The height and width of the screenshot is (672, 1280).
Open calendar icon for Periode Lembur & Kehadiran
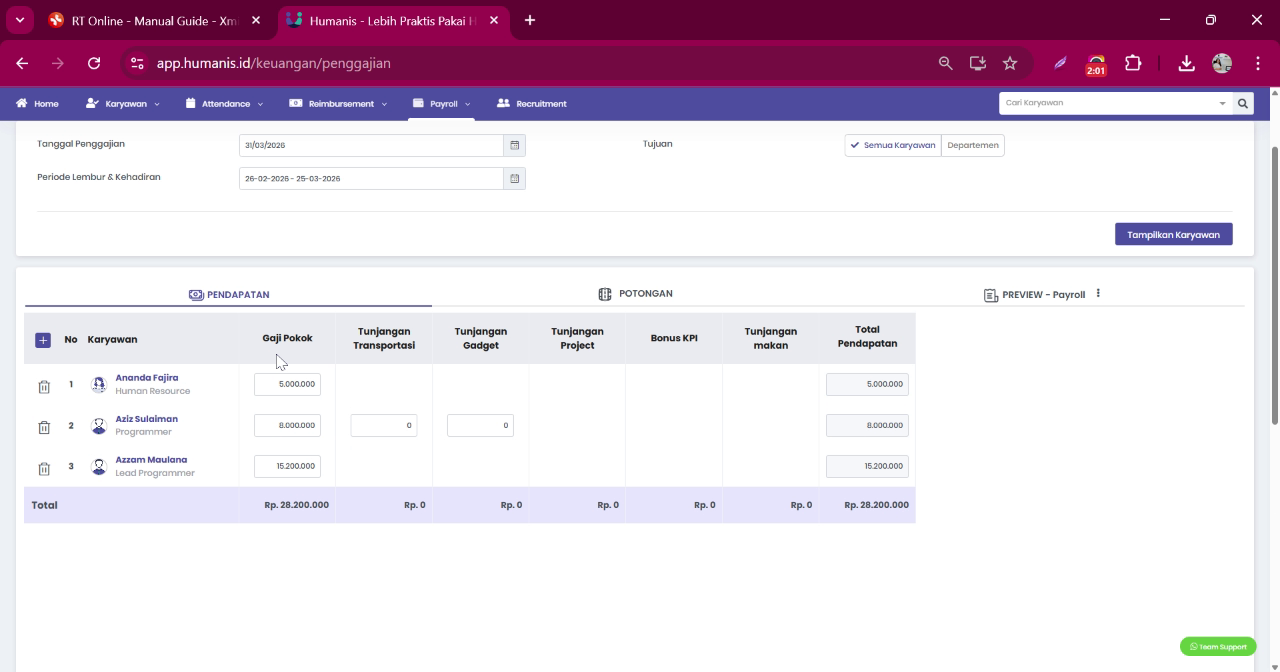(515, 178)
